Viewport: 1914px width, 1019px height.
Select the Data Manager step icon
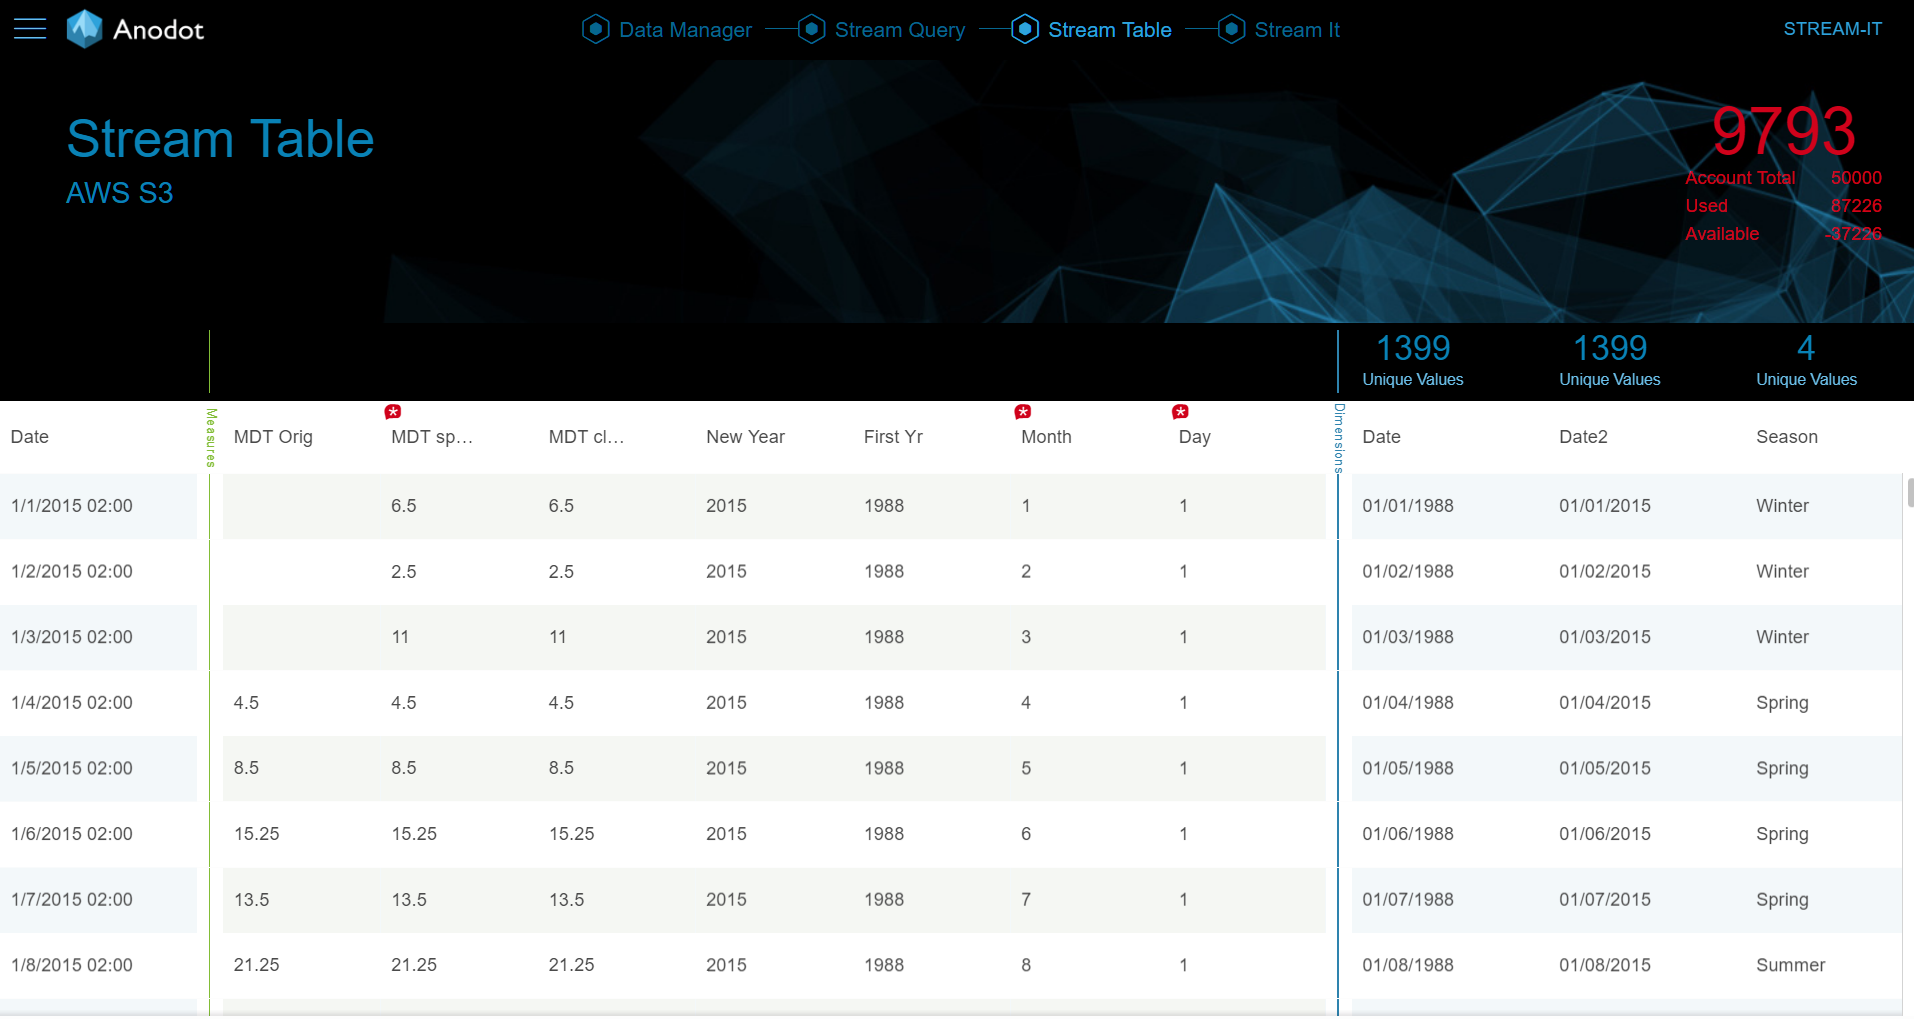point(595,29)
